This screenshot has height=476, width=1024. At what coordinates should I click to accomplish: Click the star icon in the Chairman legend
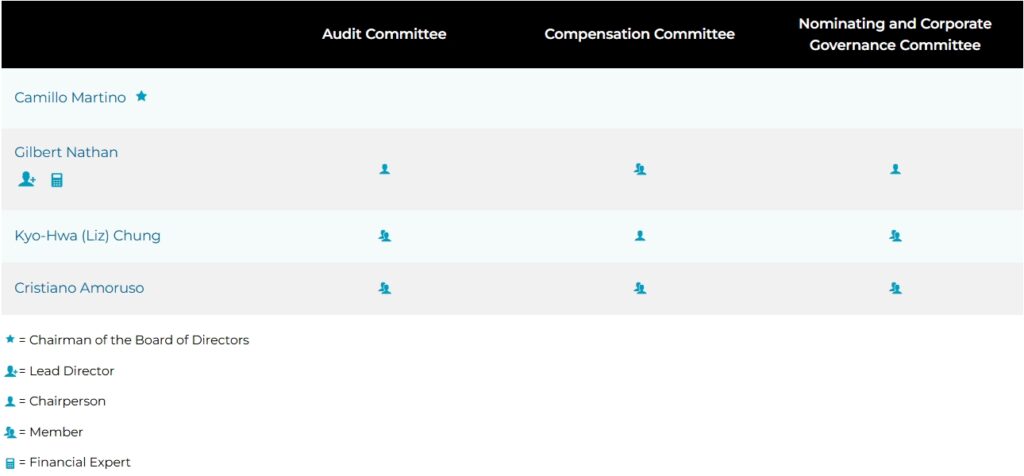click(x=10, y=340)
